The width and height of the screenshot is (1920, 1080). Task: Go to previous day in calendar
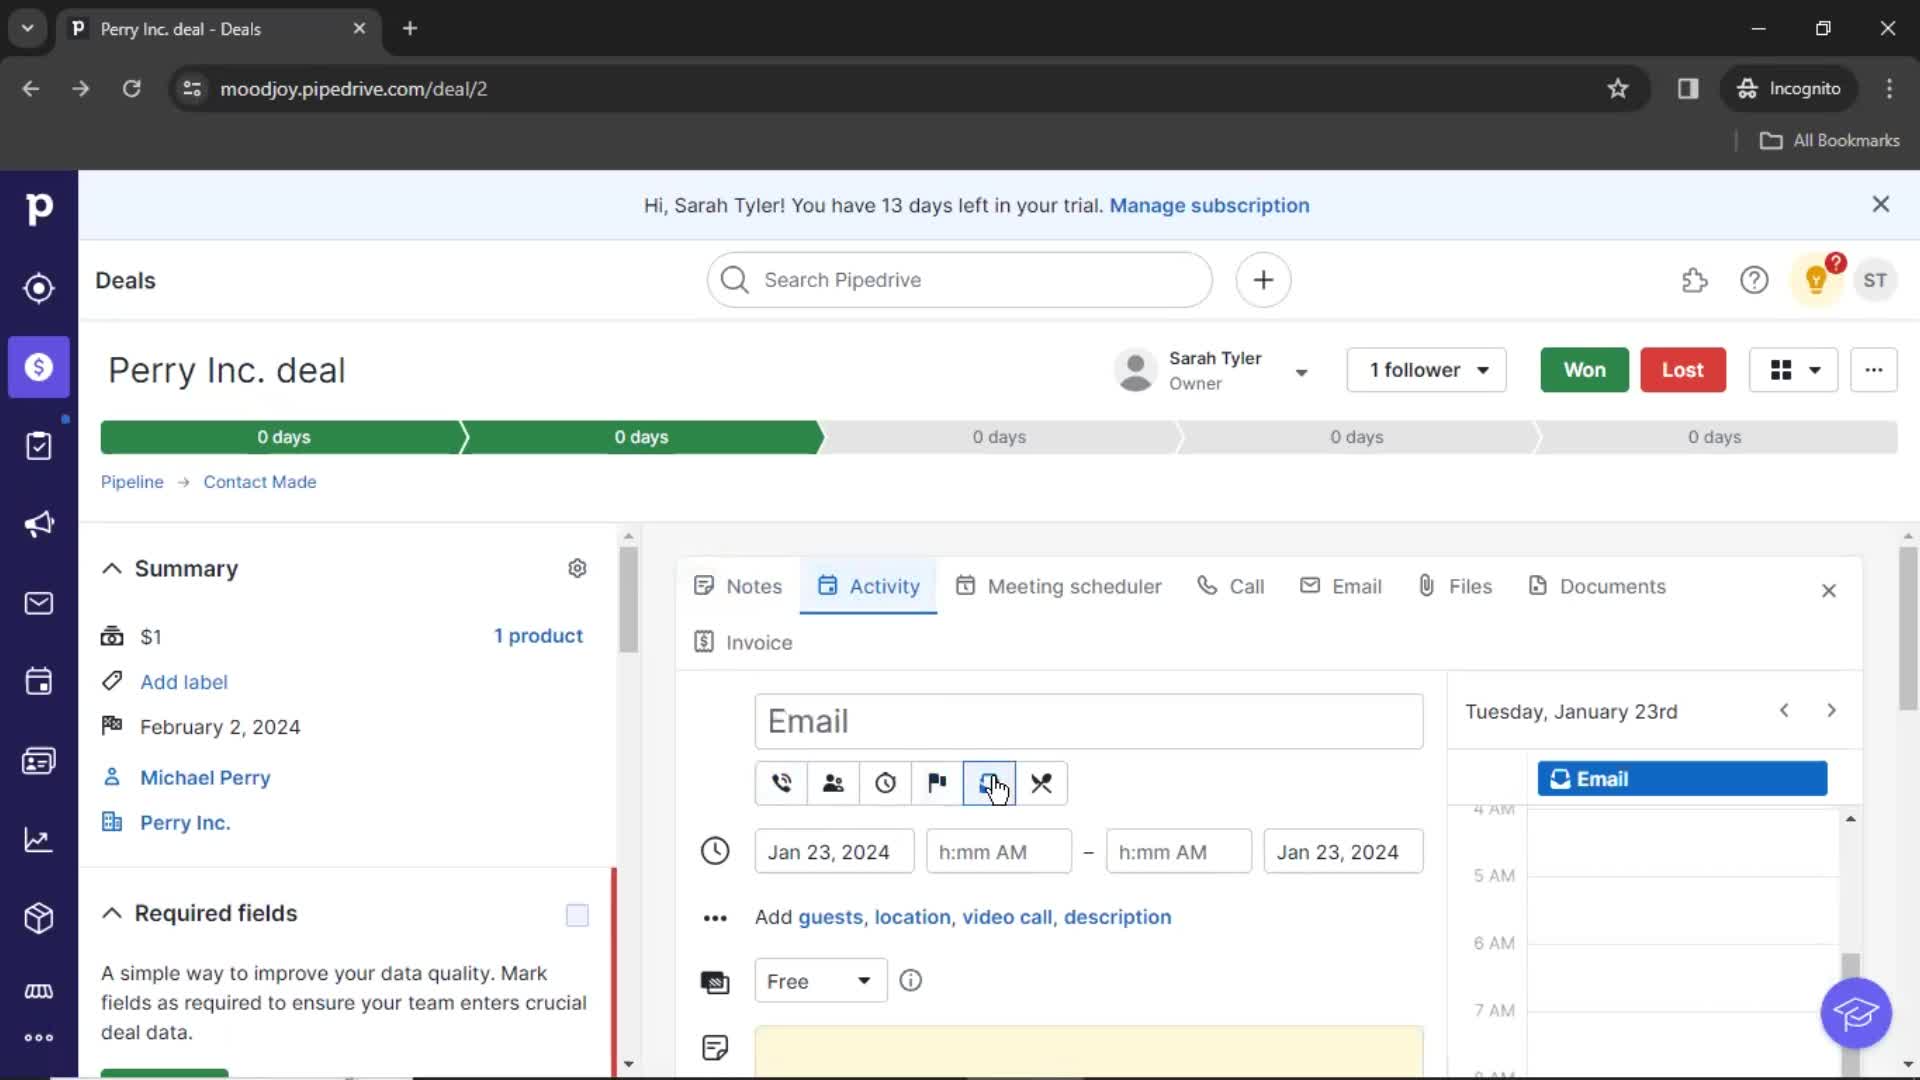pyautogui.click(x=1784, y=710)
